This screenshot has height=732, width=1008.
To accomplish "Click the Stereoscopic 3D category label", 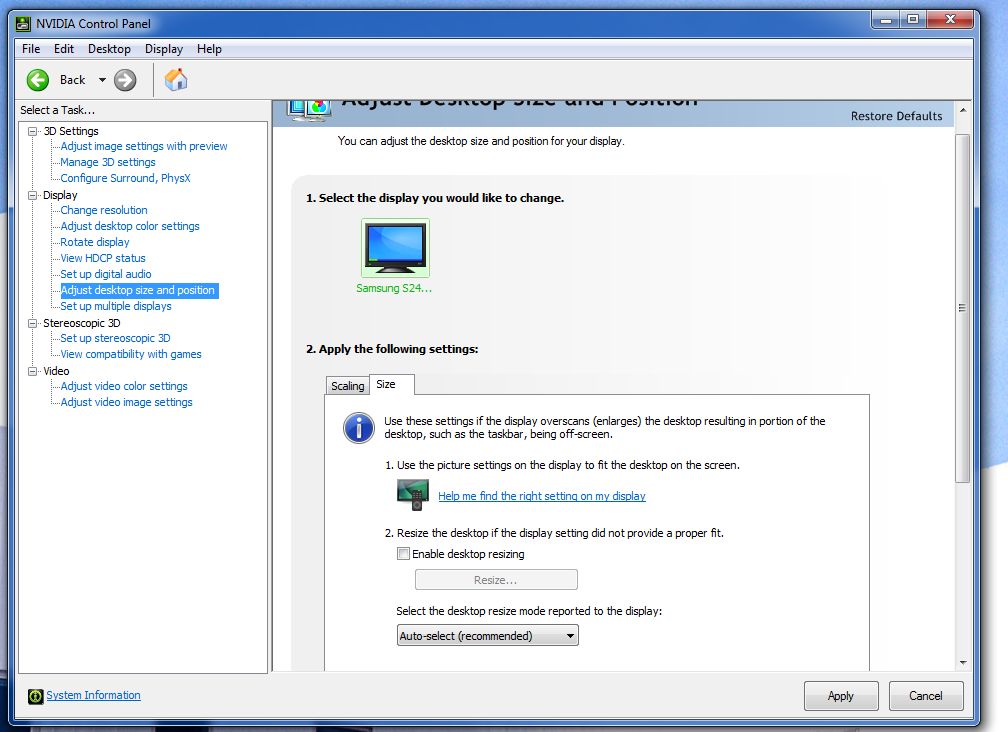I will coord(82,323).
